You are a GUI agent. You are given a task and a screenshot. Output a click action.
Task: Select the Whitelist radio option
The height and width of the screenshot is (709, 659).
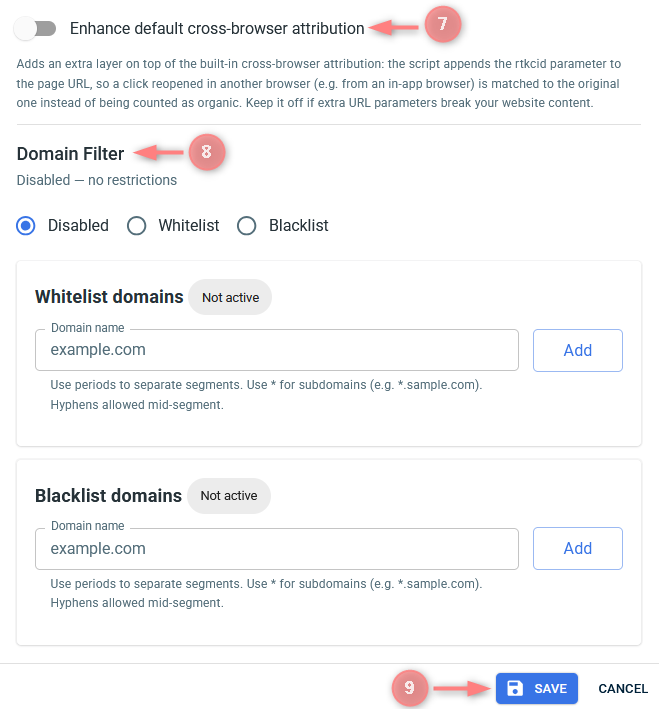pyautogui.click(x=136, y=226)
